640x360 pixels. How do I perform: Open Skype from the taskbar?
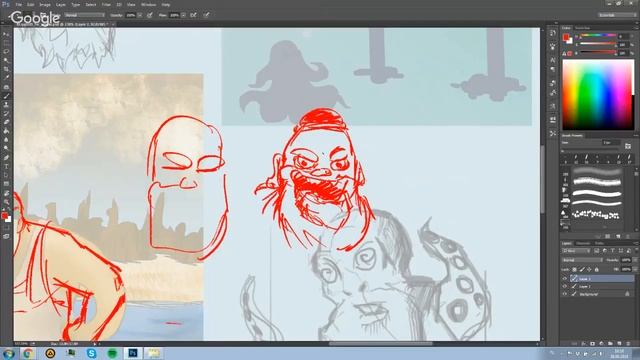91,353
